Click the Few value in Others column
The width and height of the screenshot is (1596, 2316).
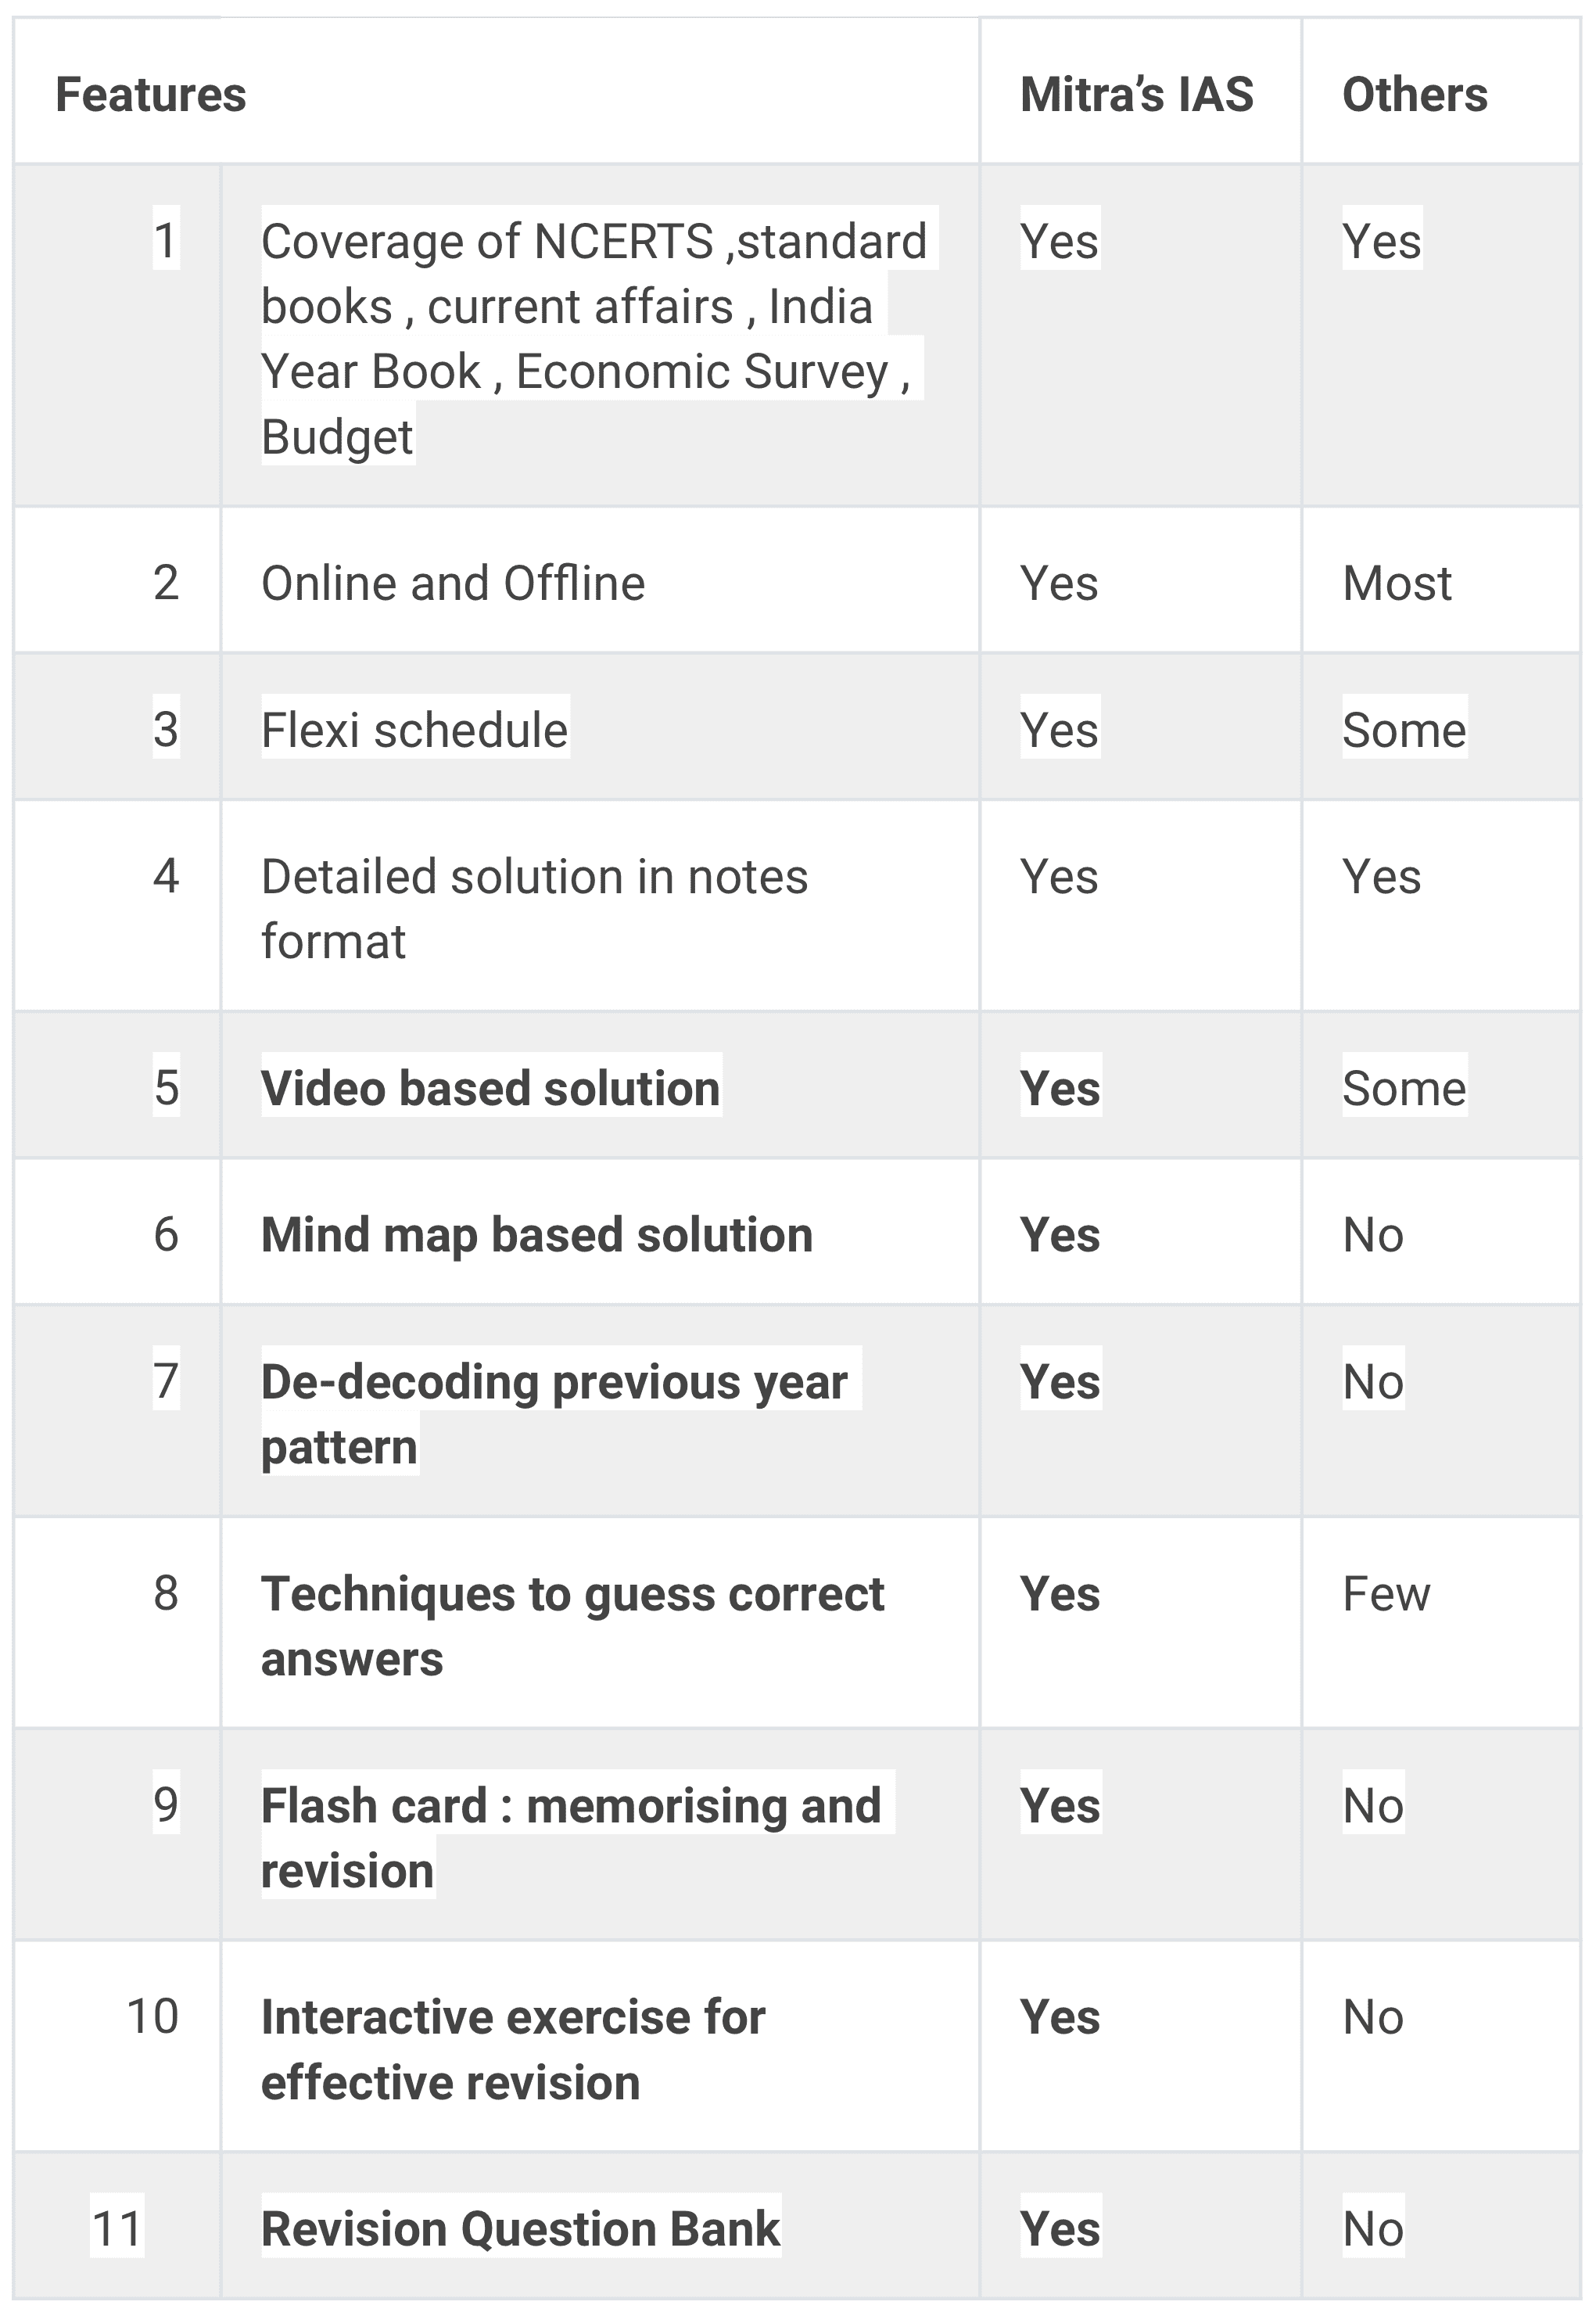coord(1385,1593)
